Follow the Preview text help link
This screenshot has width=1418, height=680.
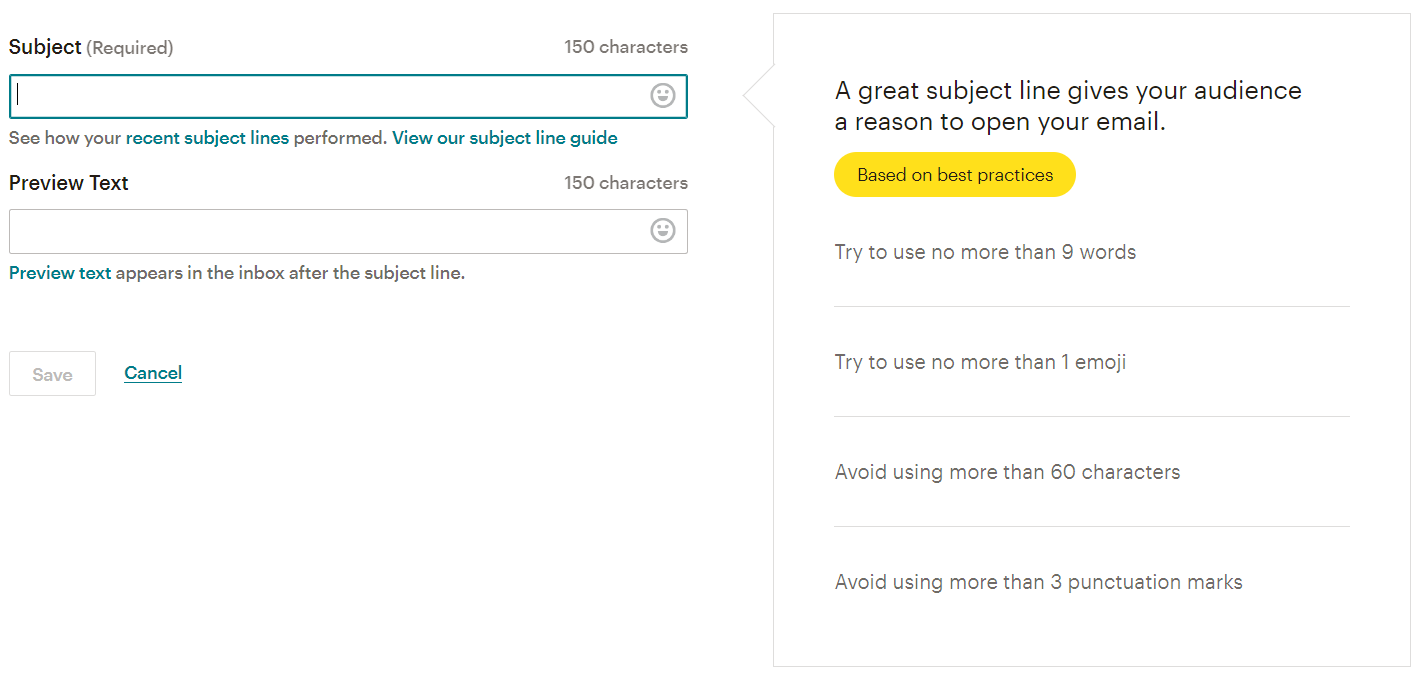click(60, 272)
